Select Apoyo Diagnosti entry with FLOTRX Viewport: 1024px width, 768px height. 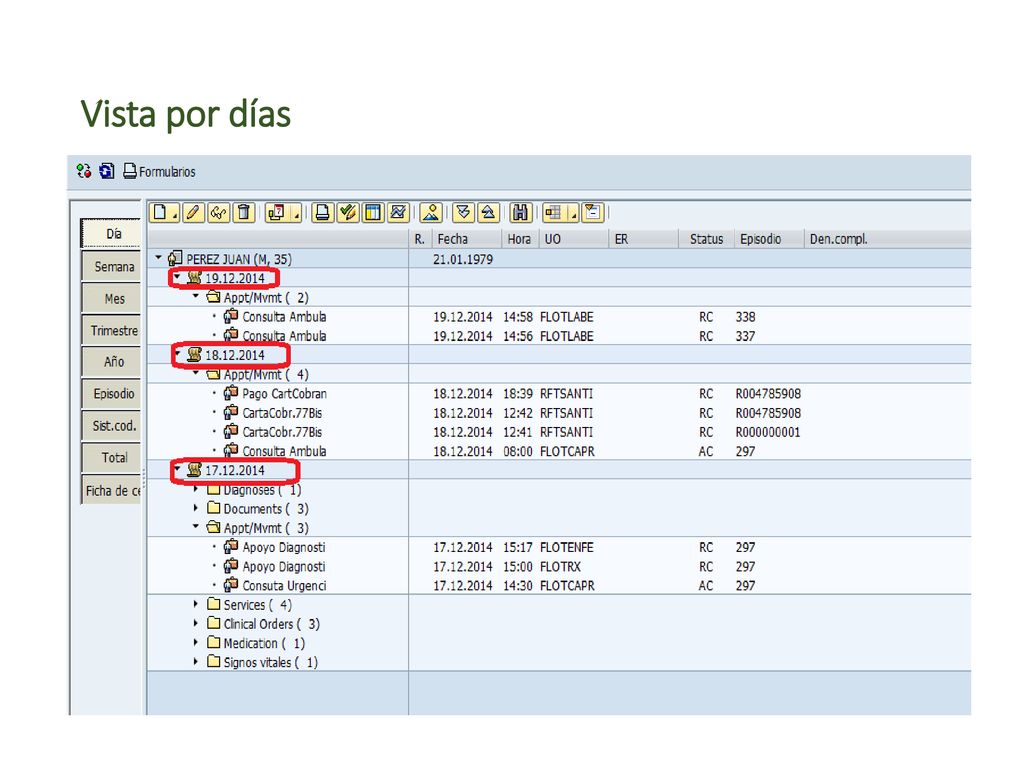tap(283, 567)
